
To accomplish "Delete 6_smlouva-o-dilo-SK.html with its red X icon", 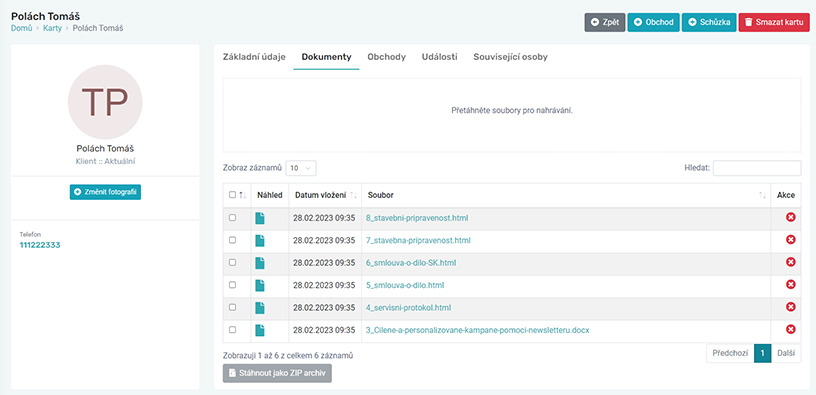I will [x=790, y=262].
